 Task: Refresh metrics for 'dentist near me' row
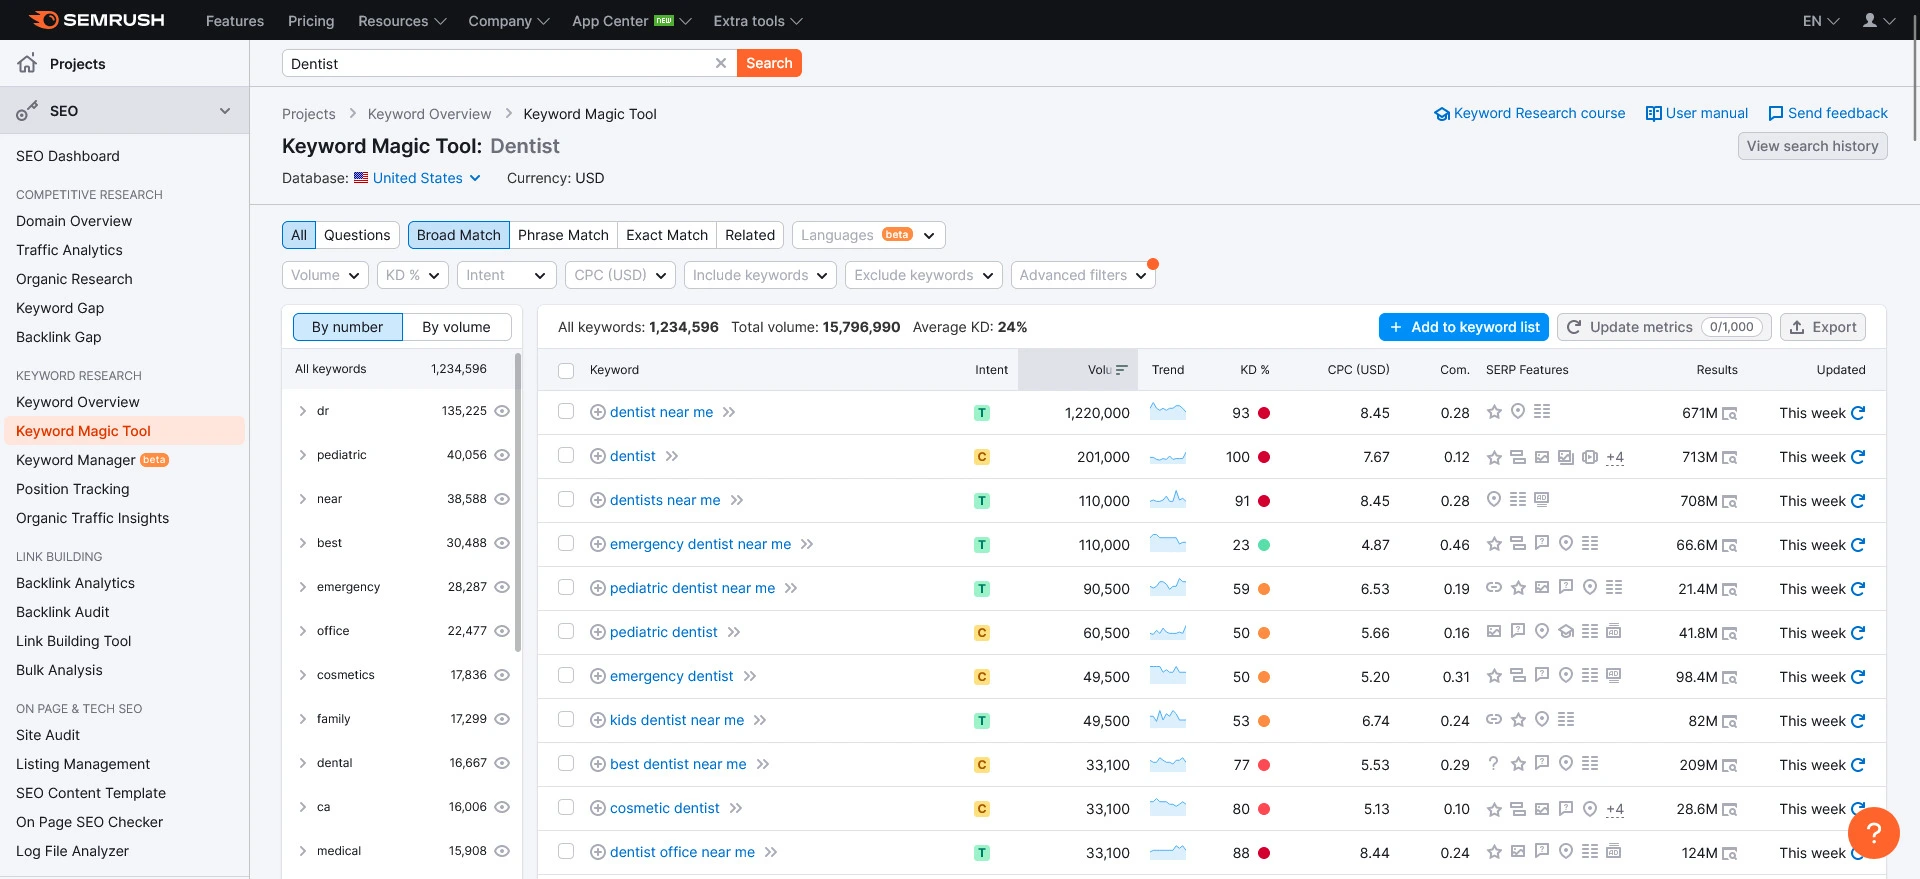point(1858,412)
